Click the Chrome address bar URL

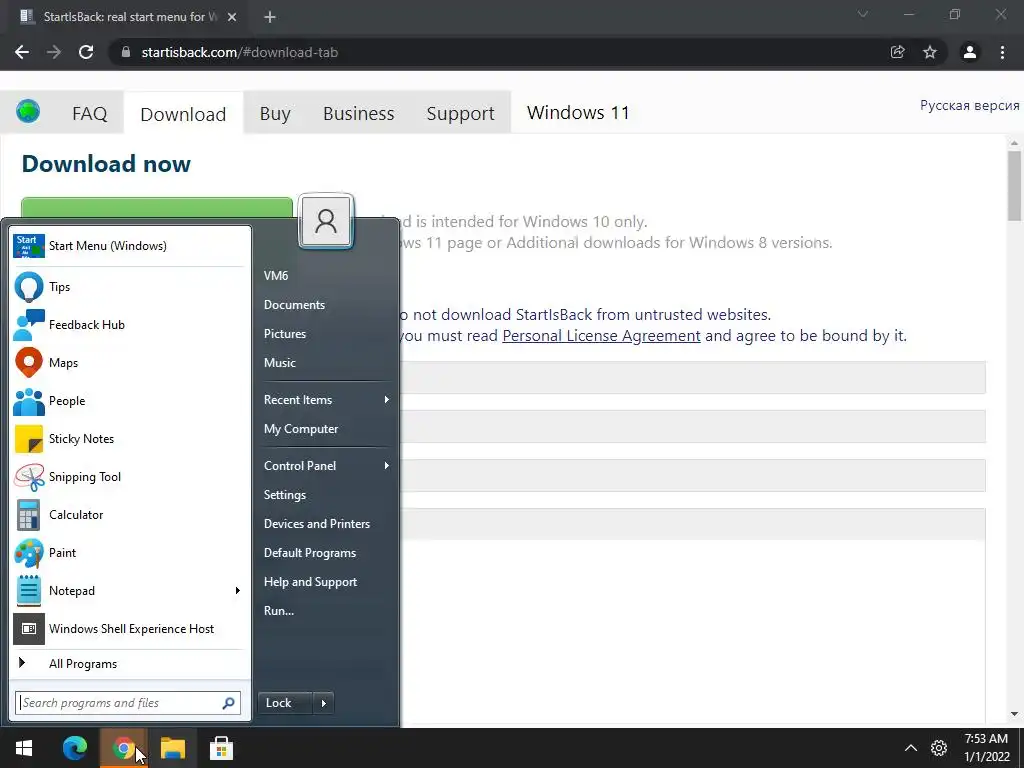[240, 52]
